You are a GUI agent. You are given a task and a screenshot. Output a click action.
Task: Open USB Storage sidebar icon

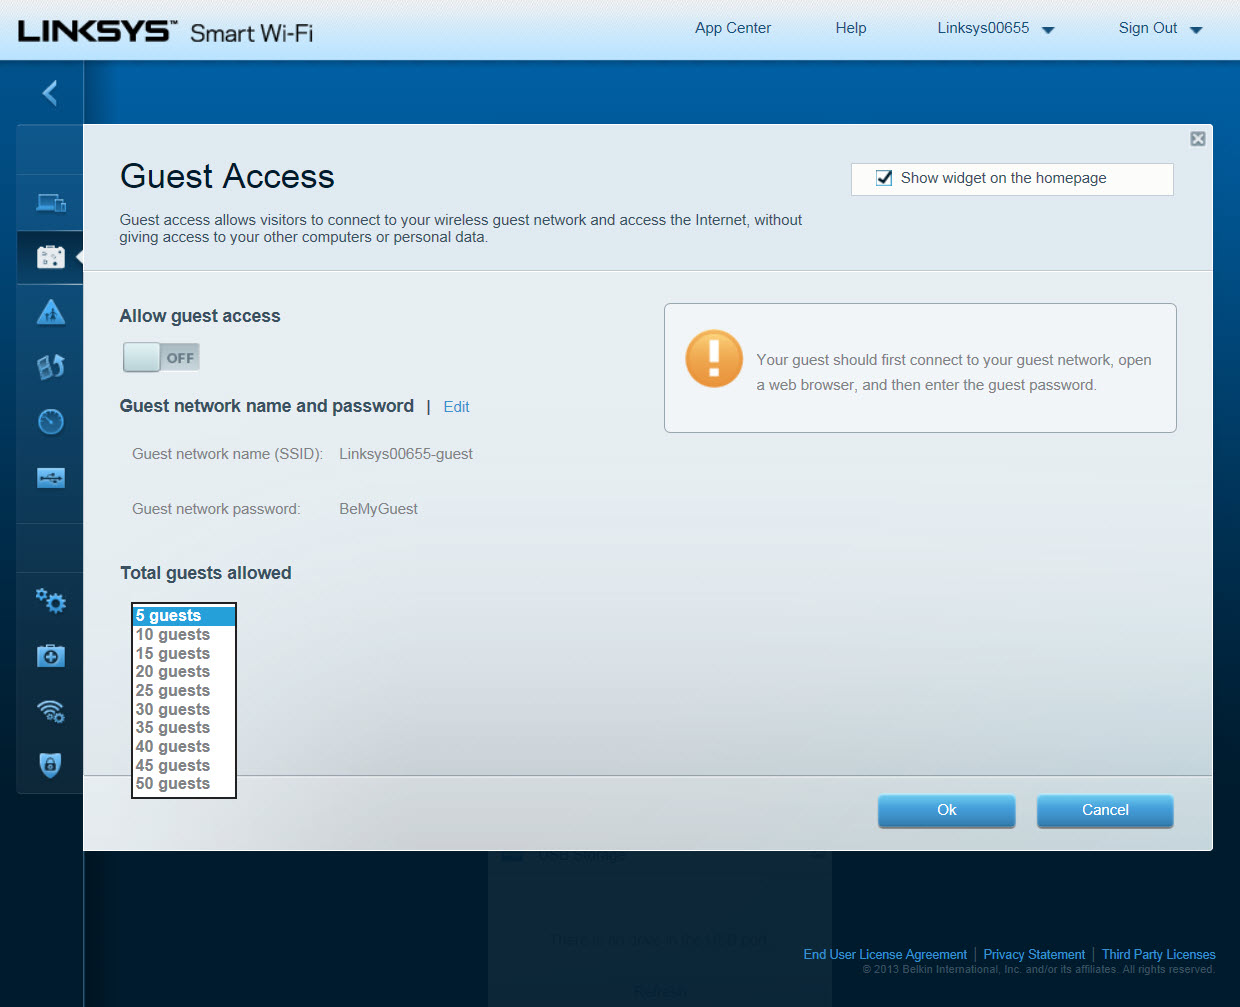(x=51, y=477)
